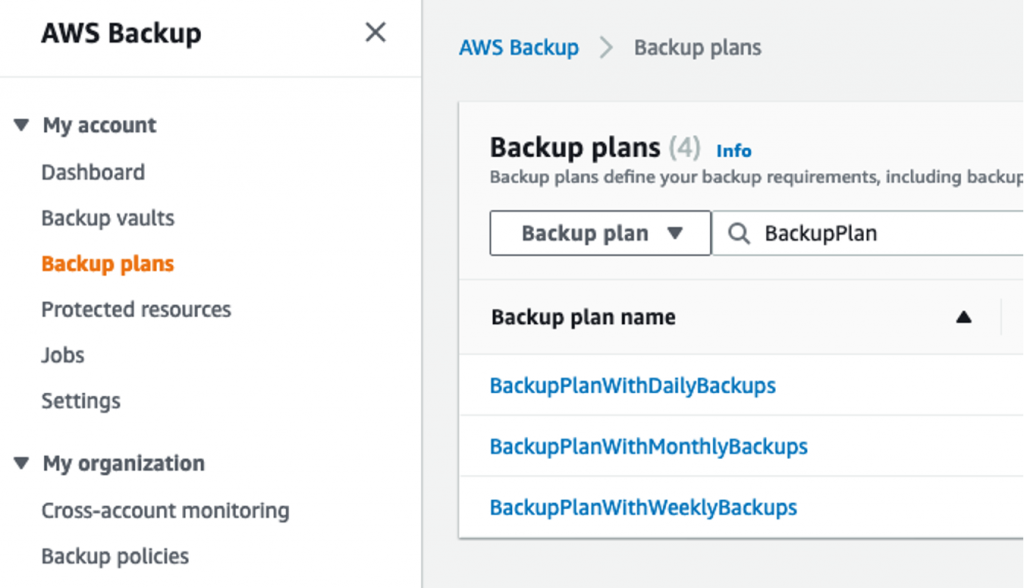This screenshot has width=1024, height=588.
Task: Open Settings in the sidebar
Action: [x=81, y=401]
